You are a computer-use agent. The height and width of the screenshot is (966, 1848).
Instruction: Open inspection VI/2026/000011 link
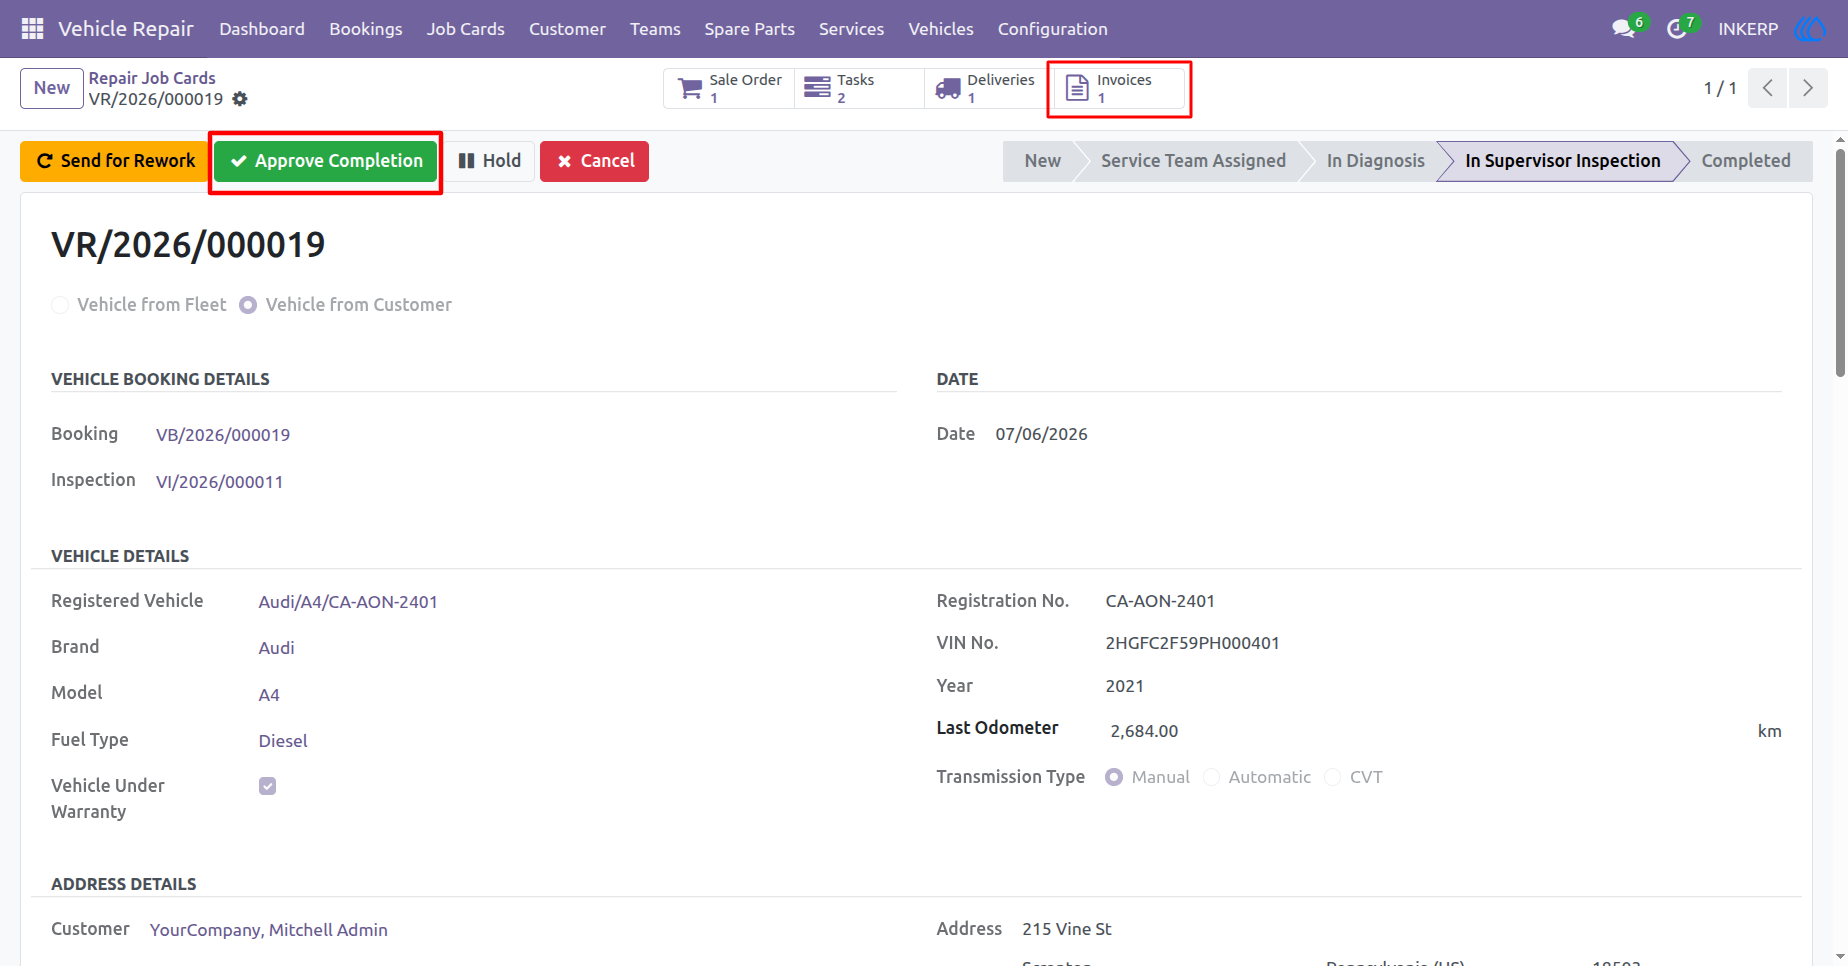220,482
